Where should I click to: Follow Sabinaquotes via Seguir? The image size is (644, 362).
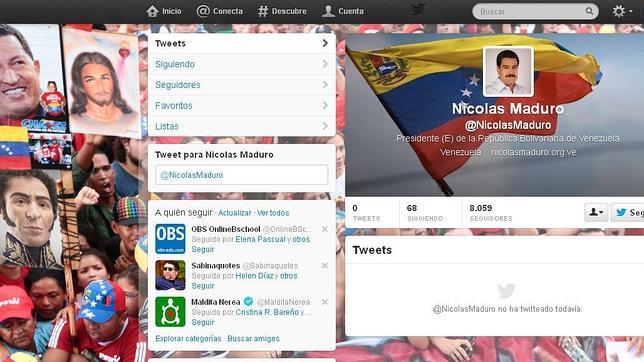pyautogui.click(x=203, y=286)
